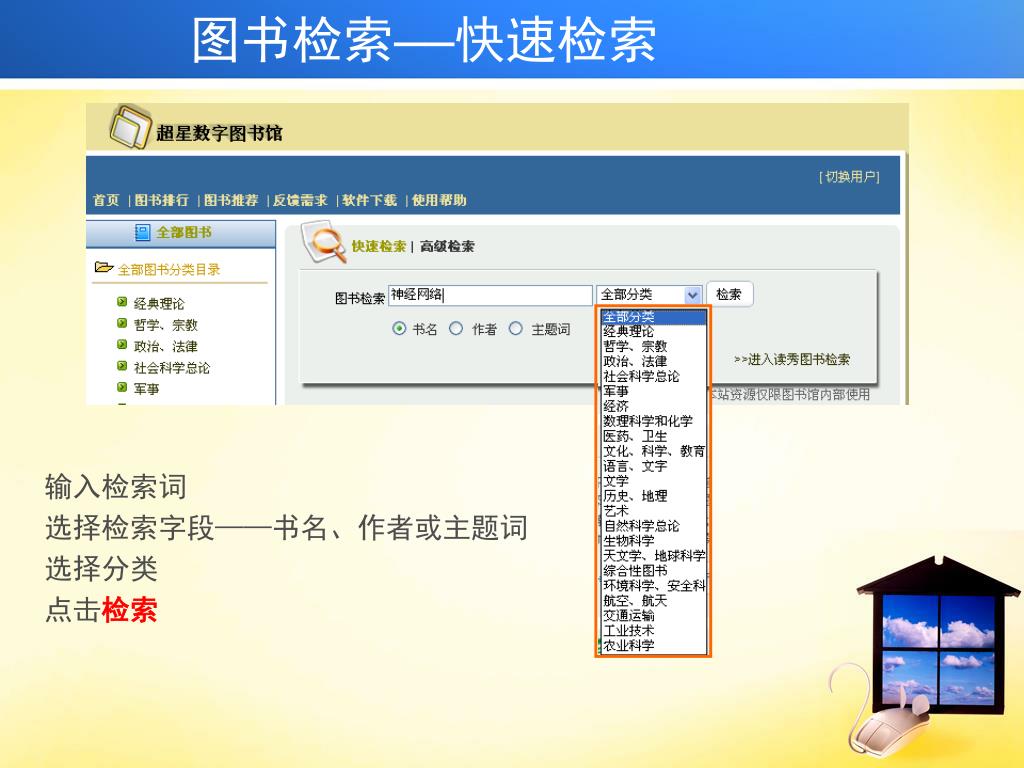Choose 文学 in the dropdown list
The height and width of the screenshot is (768, 1024).
(653, 481)
